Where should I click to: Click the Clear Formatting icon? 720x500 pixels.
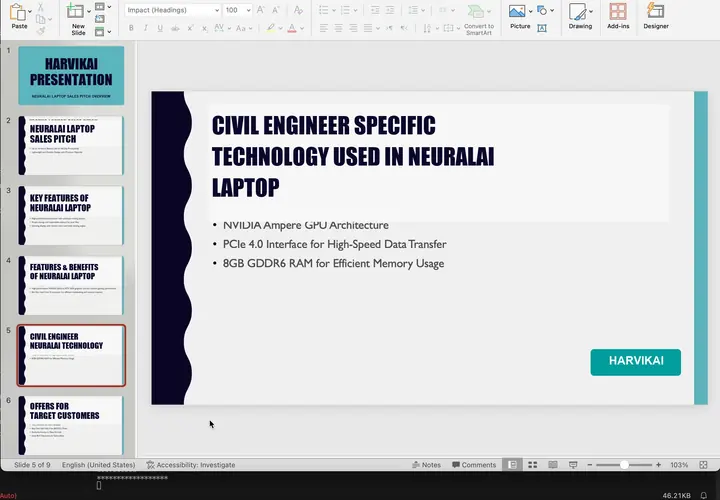pyautogui.click(x=298, y=10)
